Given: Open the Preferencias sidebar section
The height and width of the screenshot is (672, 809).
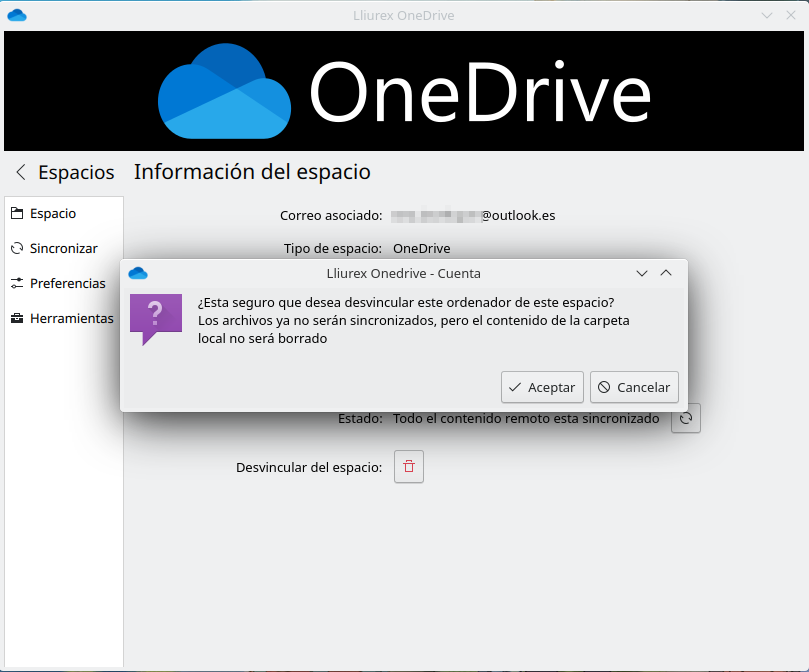Looking at the screenshot, I should coord(66,284).
